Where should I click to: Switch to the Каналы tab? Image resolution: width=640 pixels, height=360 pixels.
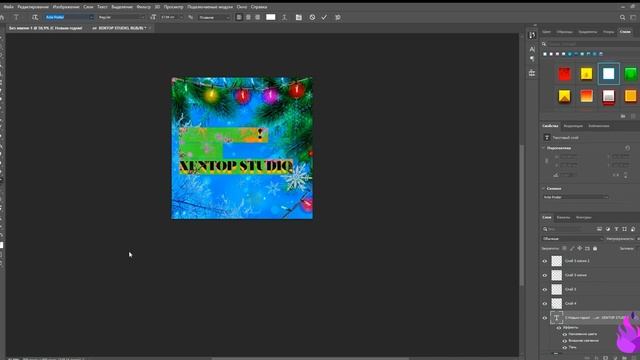[563, 218]
